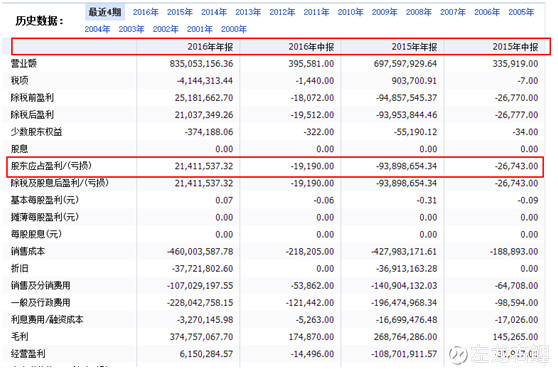Click the value 6,150,284.57
This screenshot has width=558, height=369.
[x=206, y=354]
